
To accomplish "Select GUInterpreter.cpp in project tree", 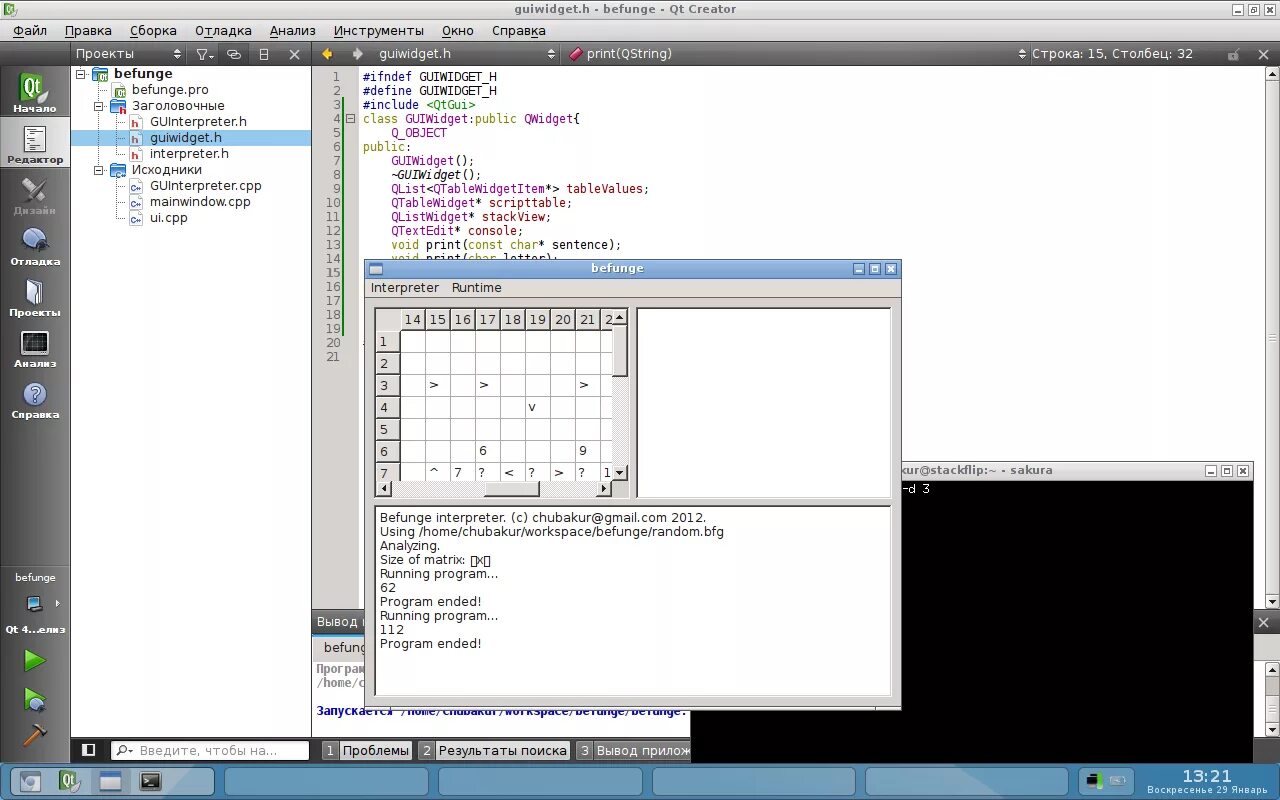I will [x=206, y=186].
